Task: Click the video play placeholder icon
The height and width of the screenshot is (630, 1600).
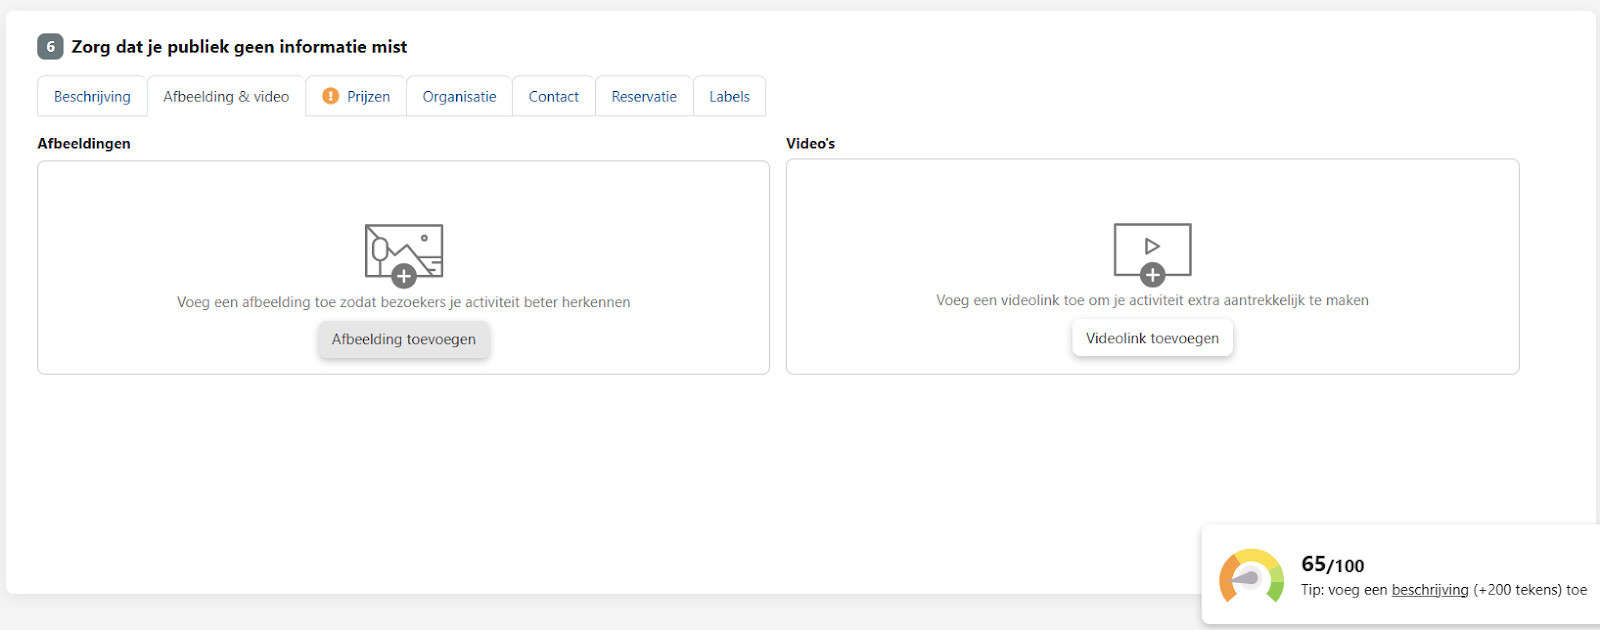Action: [1152, 252]
